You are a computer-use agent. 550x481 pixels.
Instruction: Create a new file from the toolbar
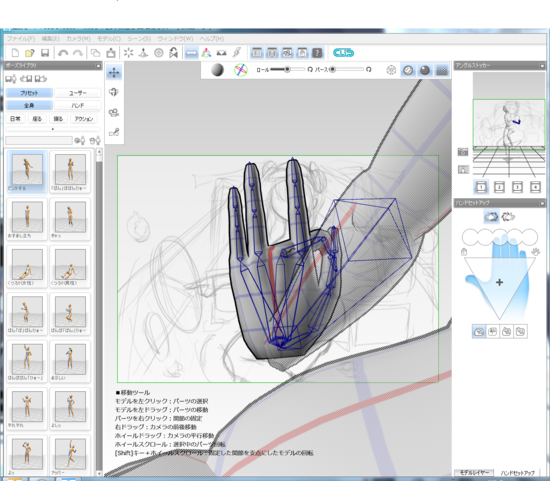click(x=15, y=53)
